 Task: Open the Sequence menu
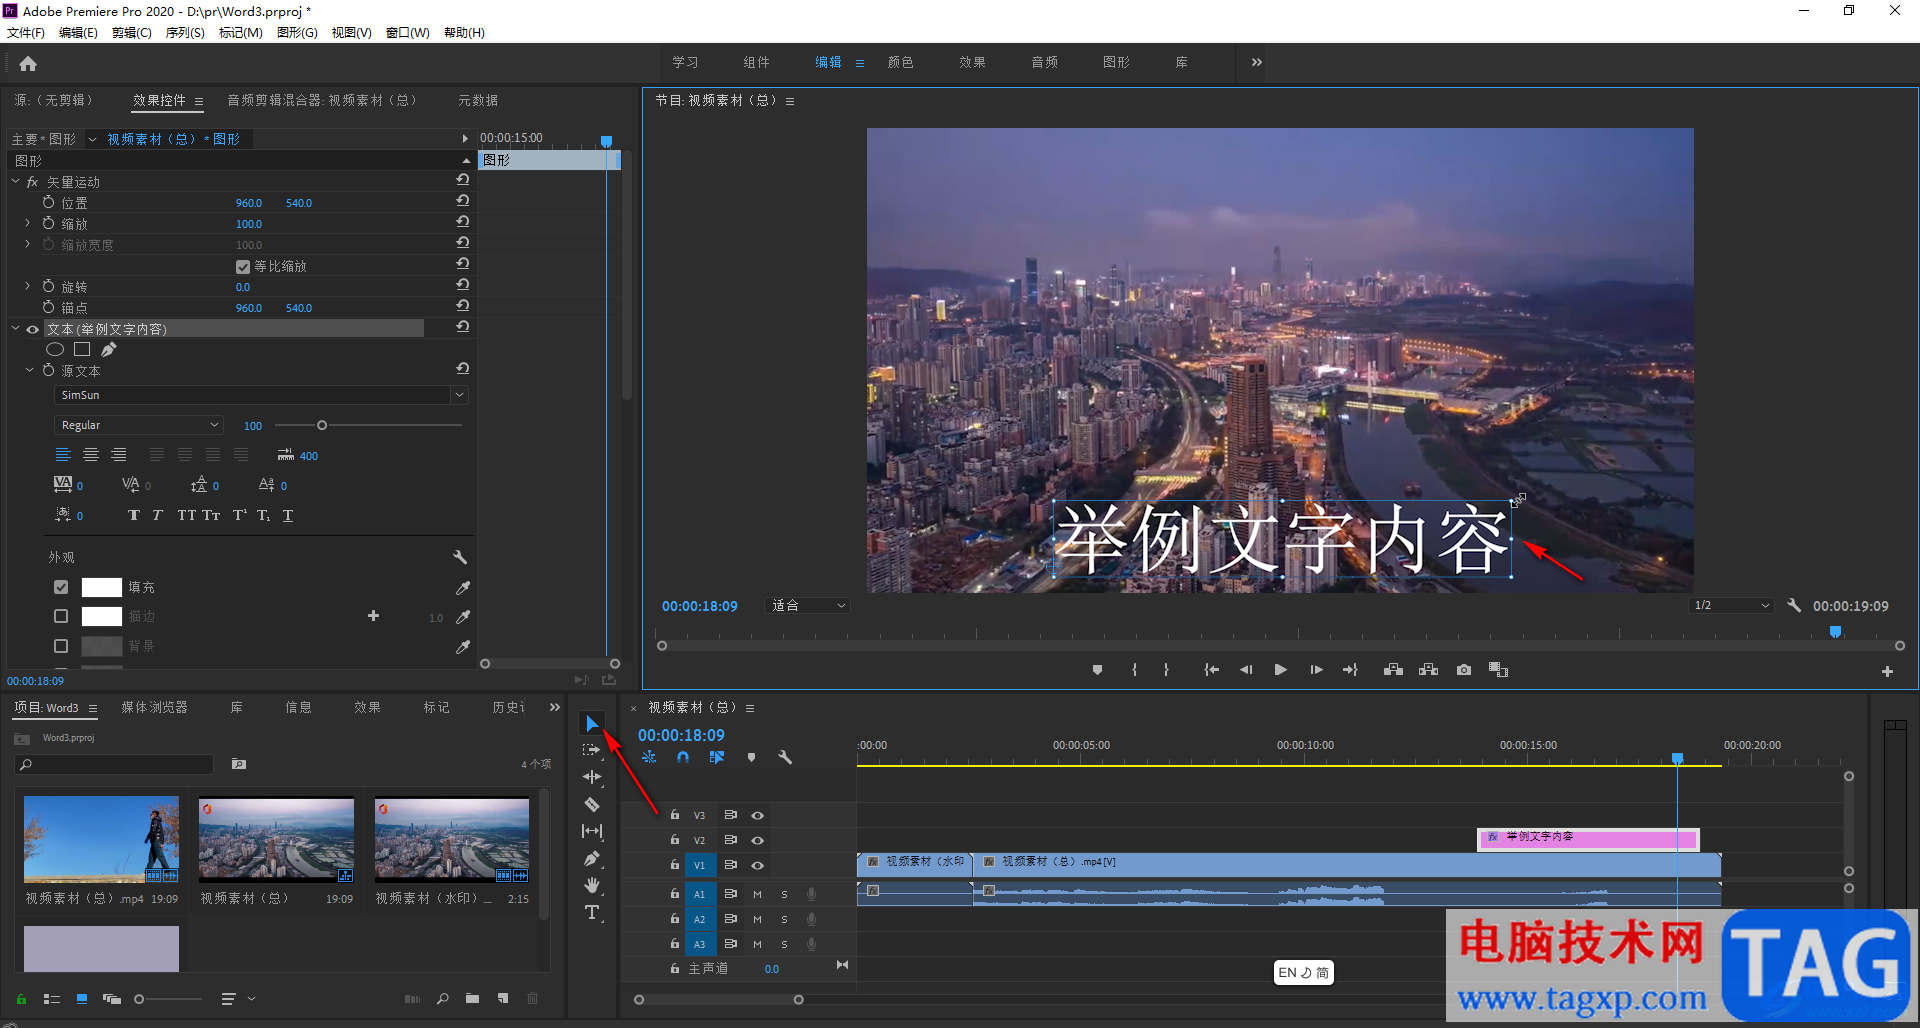click(185, 33)
